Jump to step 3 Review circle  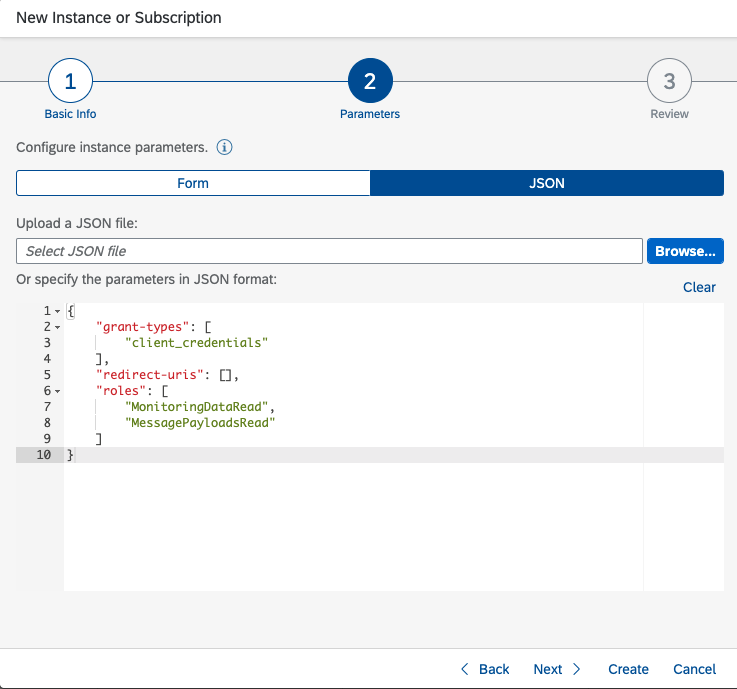tap(669, 82)
